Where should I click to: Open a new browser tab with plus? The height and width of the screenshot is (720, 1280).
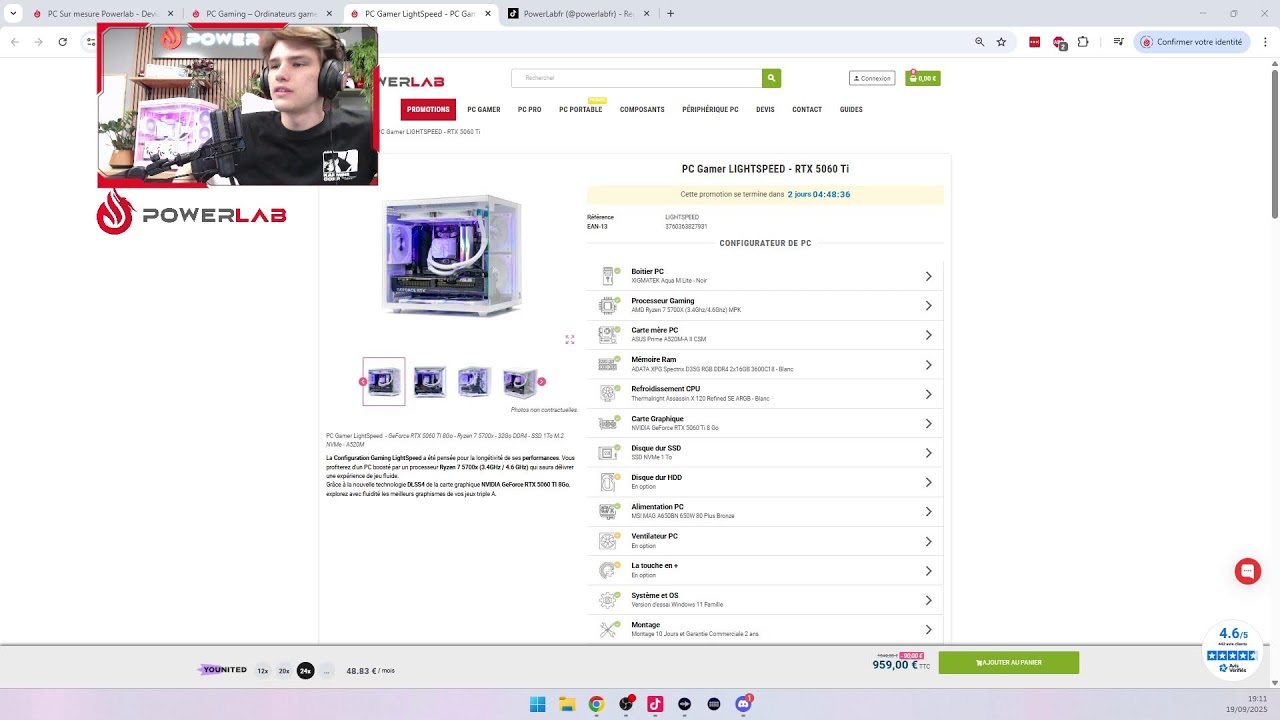(670, 14)
